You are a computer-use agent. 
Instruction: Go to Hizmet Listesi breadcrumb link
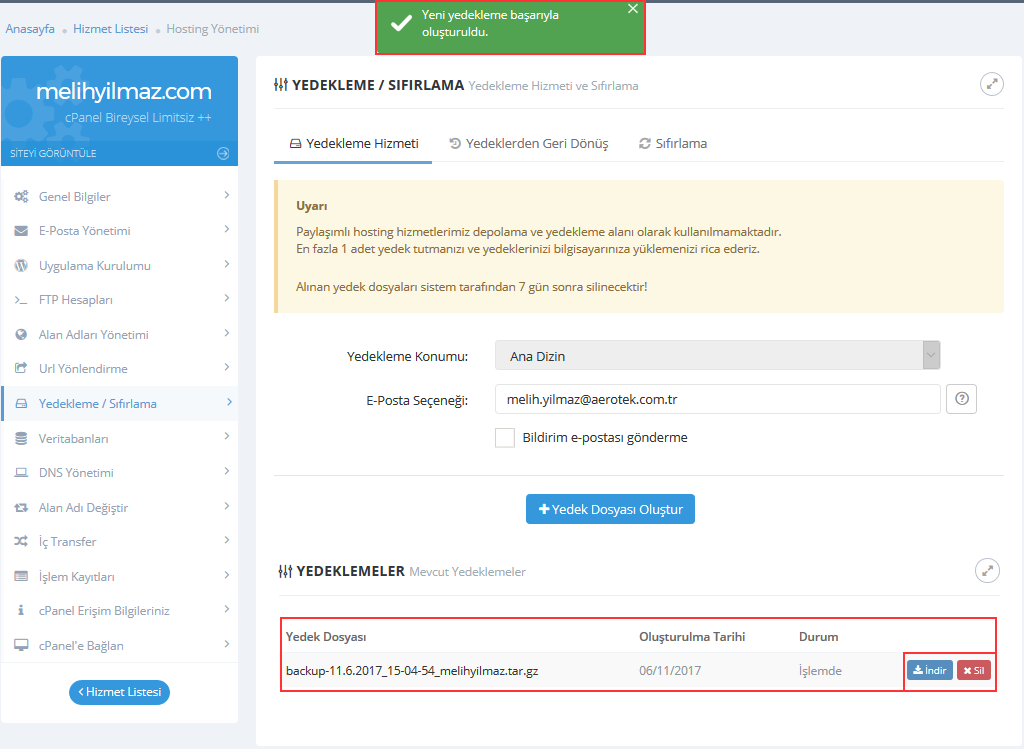point(110,29)
